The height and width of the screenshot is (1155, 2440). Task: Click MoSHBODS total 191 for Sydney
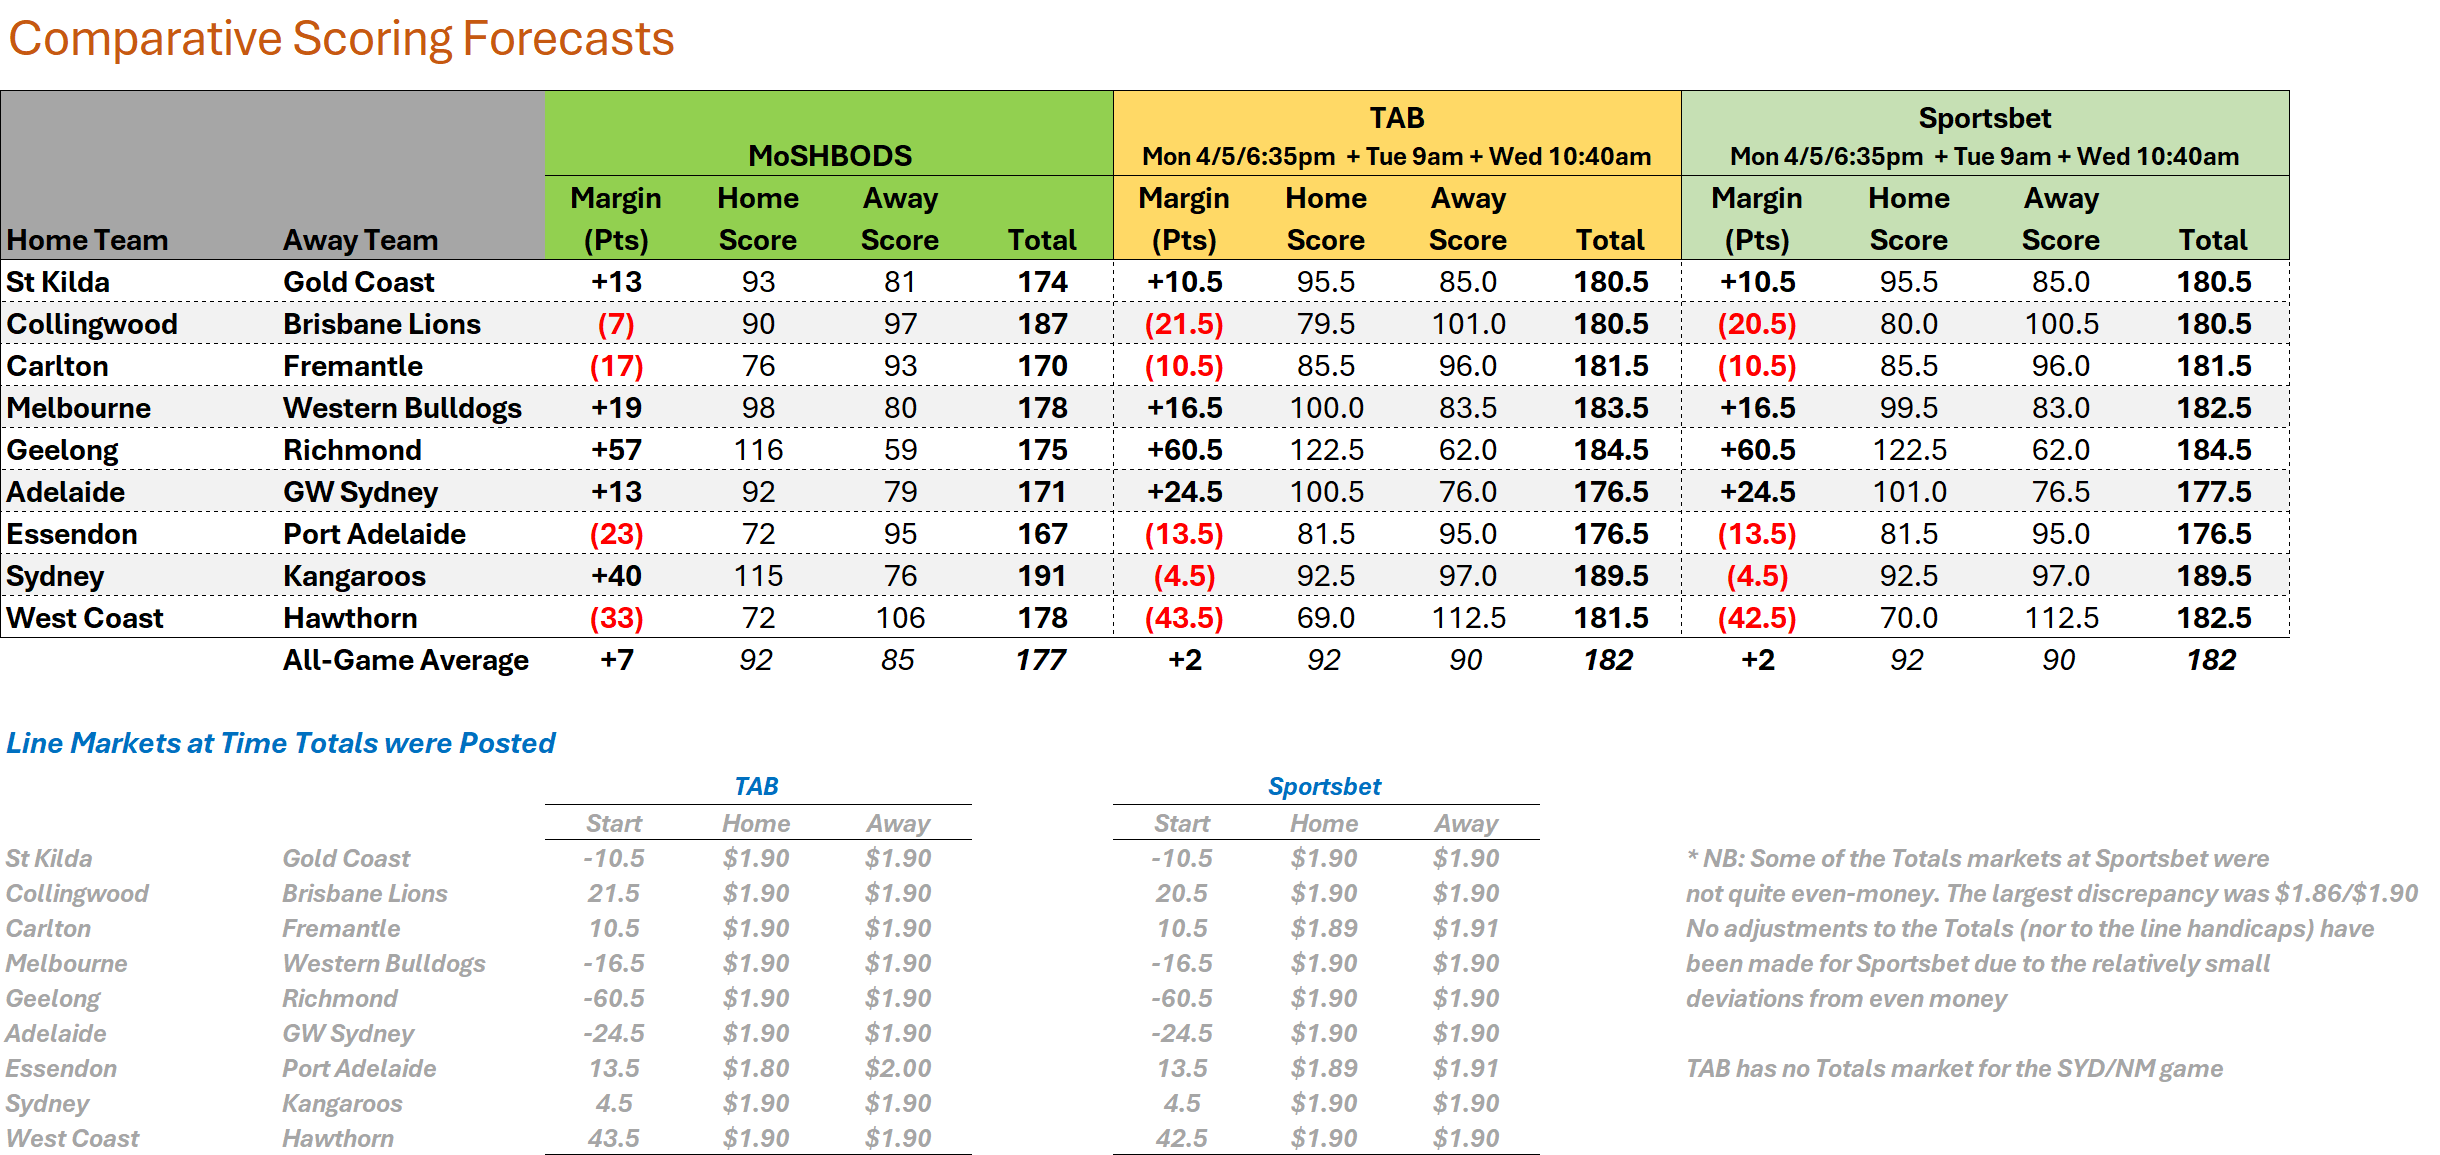pyautogui.click(x=1042, y=576)
